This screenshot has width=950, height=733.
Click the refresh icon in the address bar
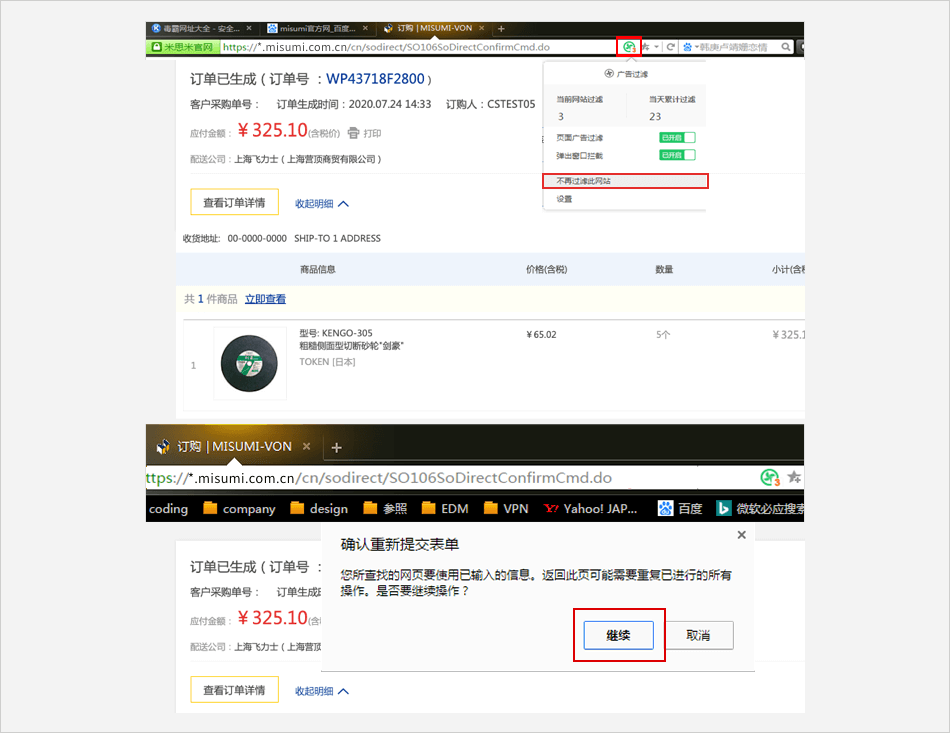point(671,47)
